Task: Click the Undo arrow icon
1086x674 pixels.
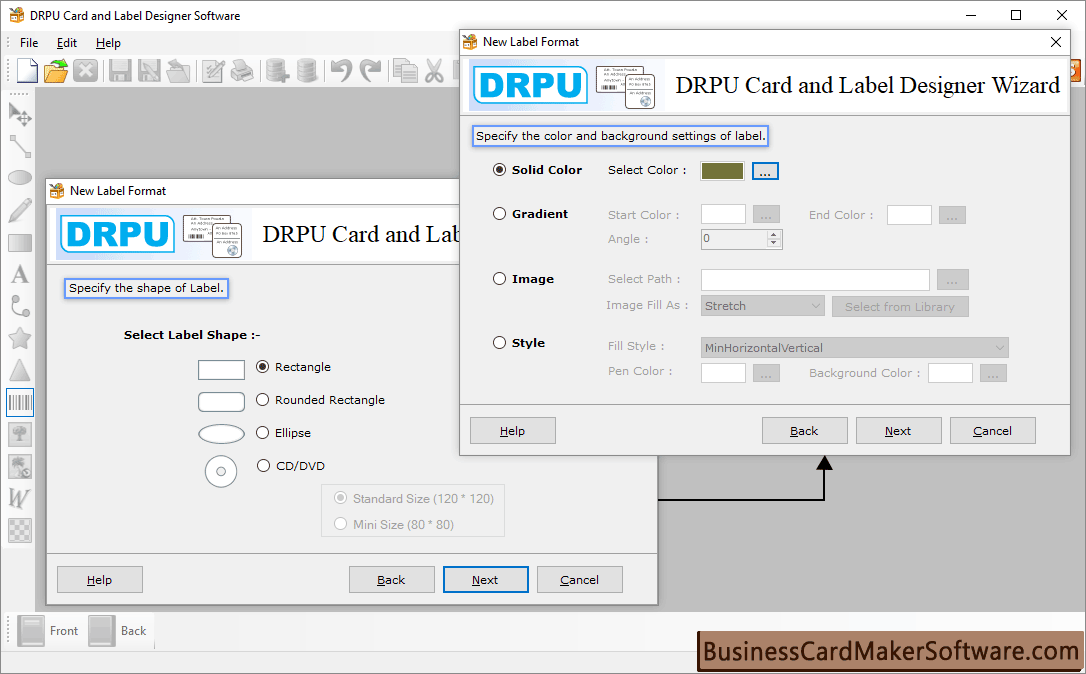Action: coord(341,70)
